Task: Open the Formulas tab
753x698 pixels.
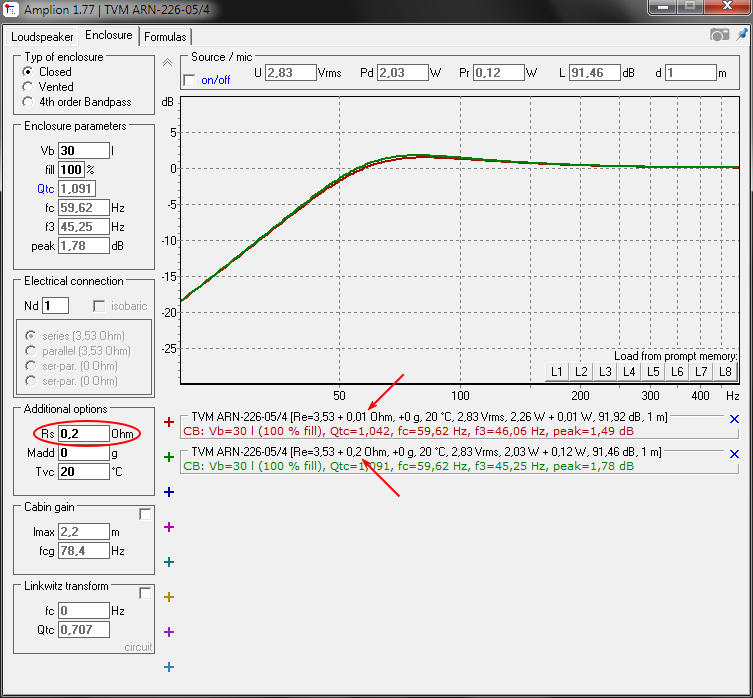Action: (x=165, y=37)
